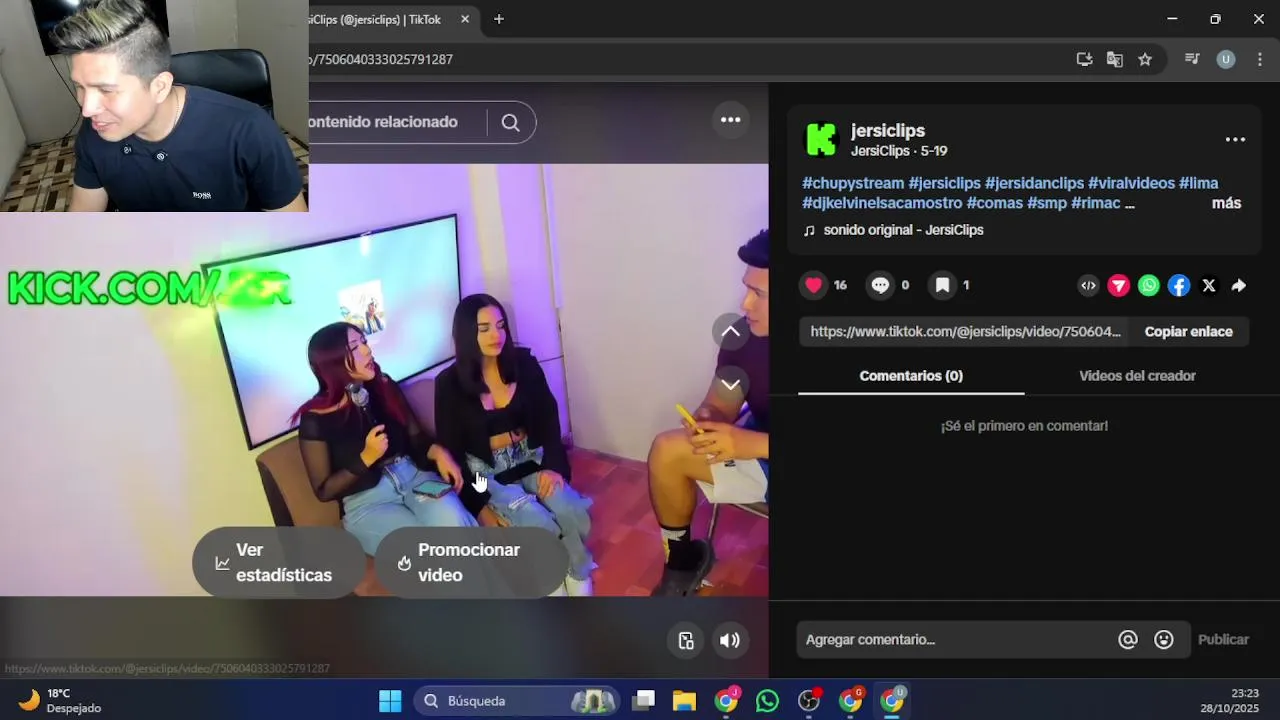Image resolution: width=1280 pixels, height=720 pixels.
Task: Open the #jersiclips hashtag
Action: click(x=944, y=184)
